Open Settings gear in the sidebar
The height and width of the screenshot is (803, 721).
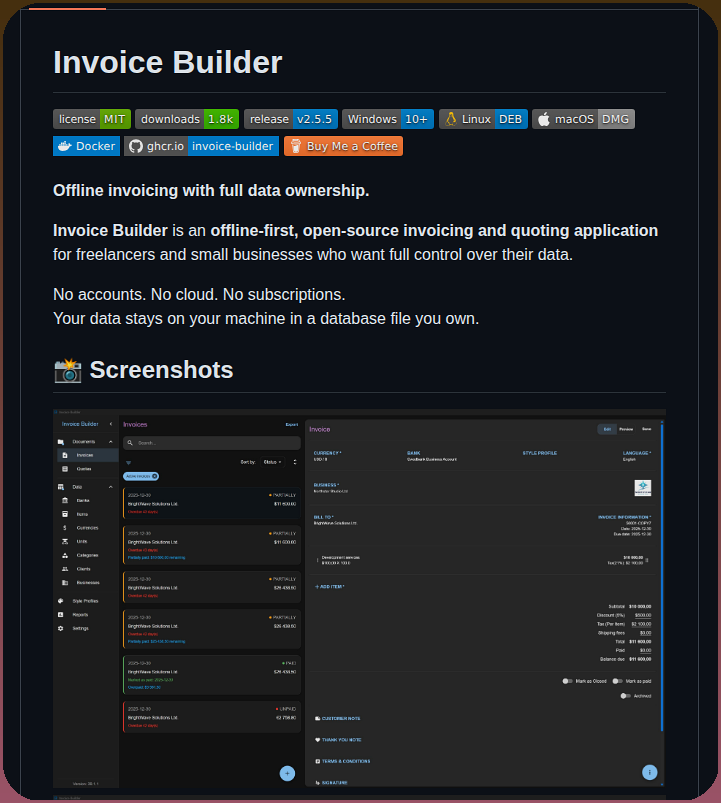[60, 628]
